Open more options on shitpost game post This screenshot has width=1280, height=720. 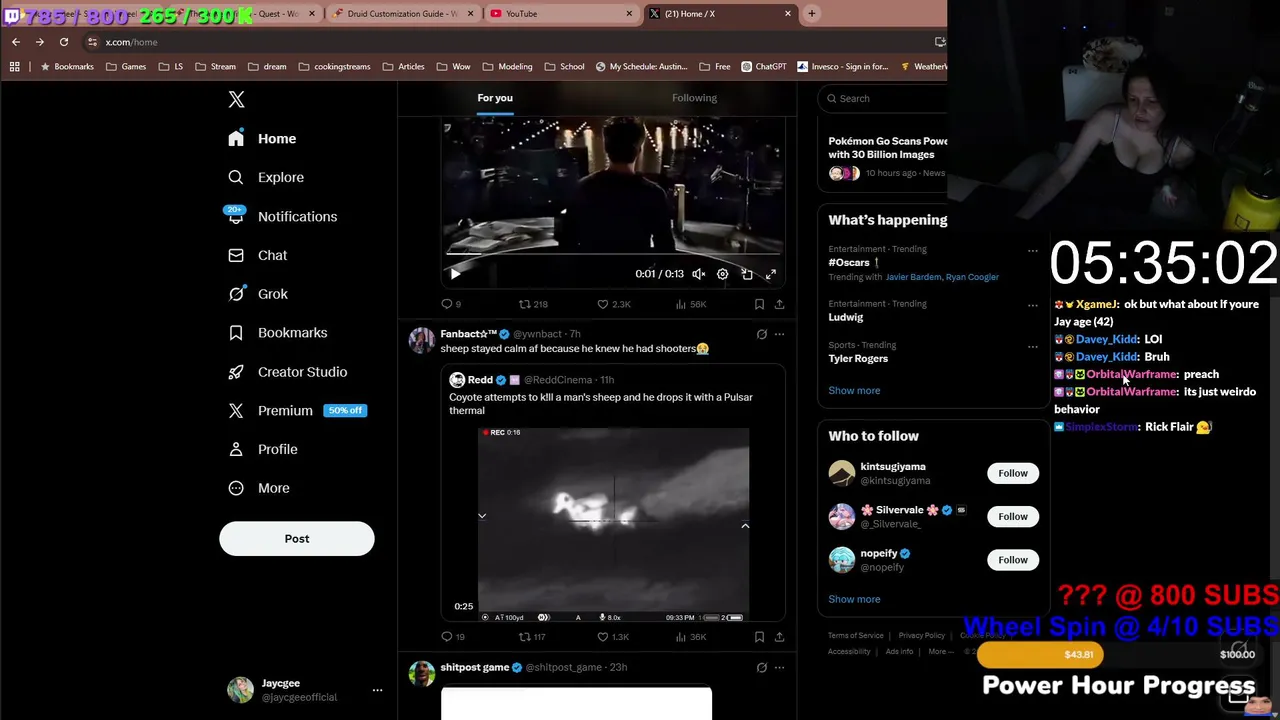[779, 667]
